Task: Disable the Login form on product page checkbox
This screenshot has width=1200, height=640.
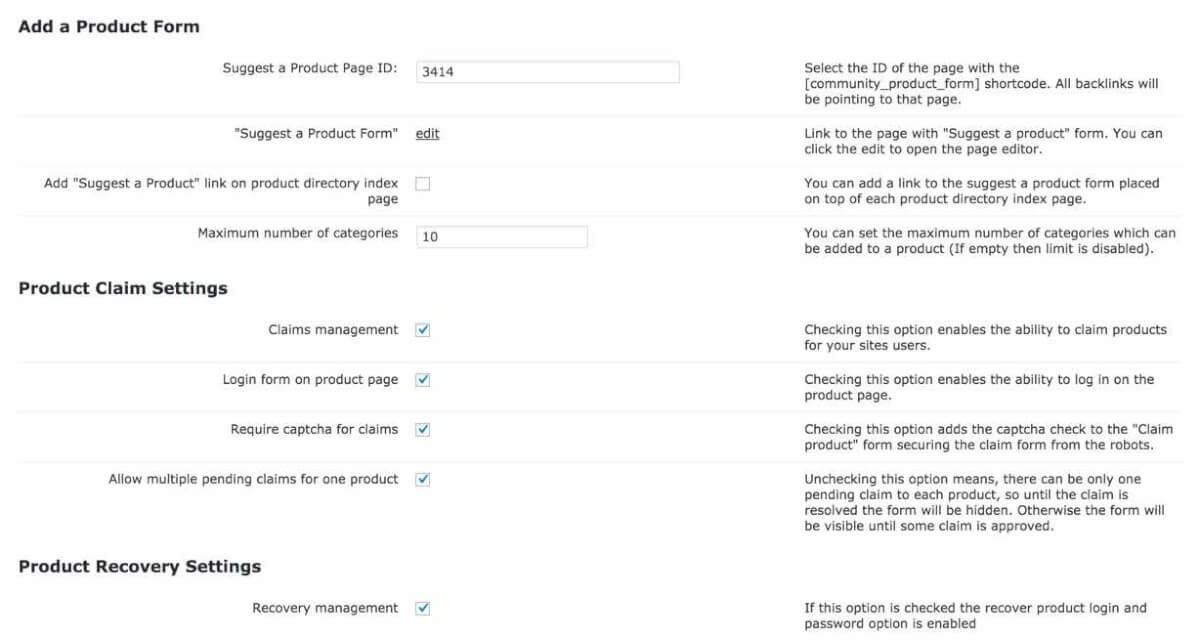Action: [x=423, y=380]
